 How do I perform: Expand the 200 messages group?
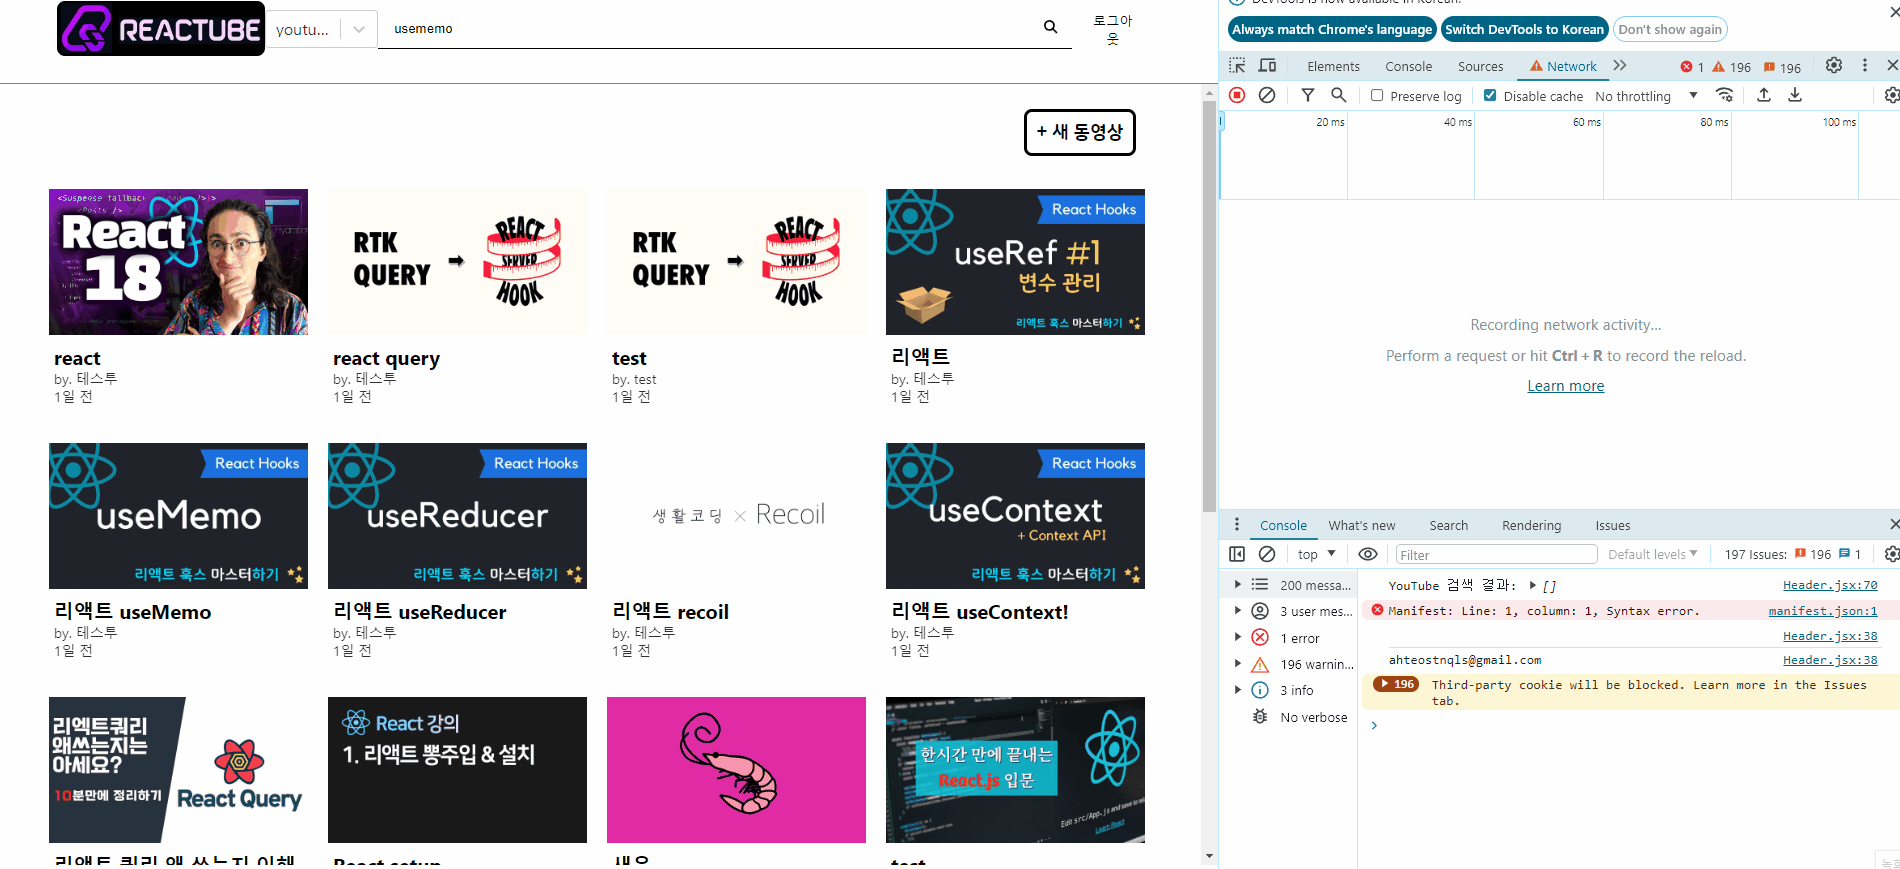pyautogui.click(x=1237, y=584)
